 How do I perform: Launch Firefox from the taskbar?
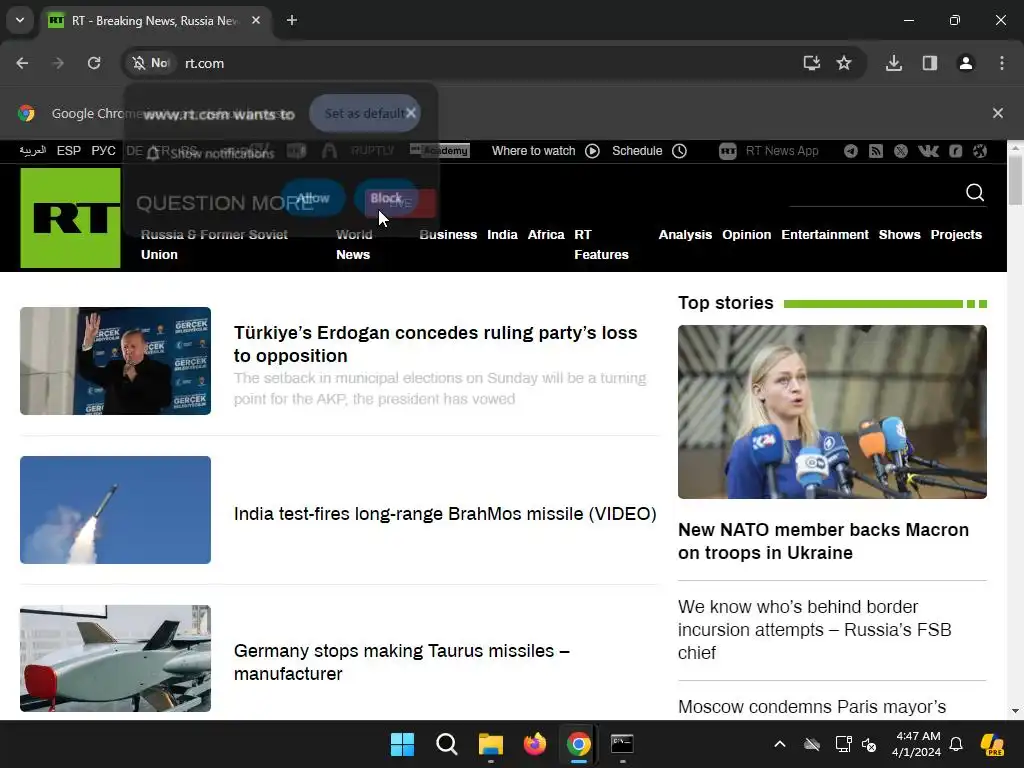[x=535, y=744]
